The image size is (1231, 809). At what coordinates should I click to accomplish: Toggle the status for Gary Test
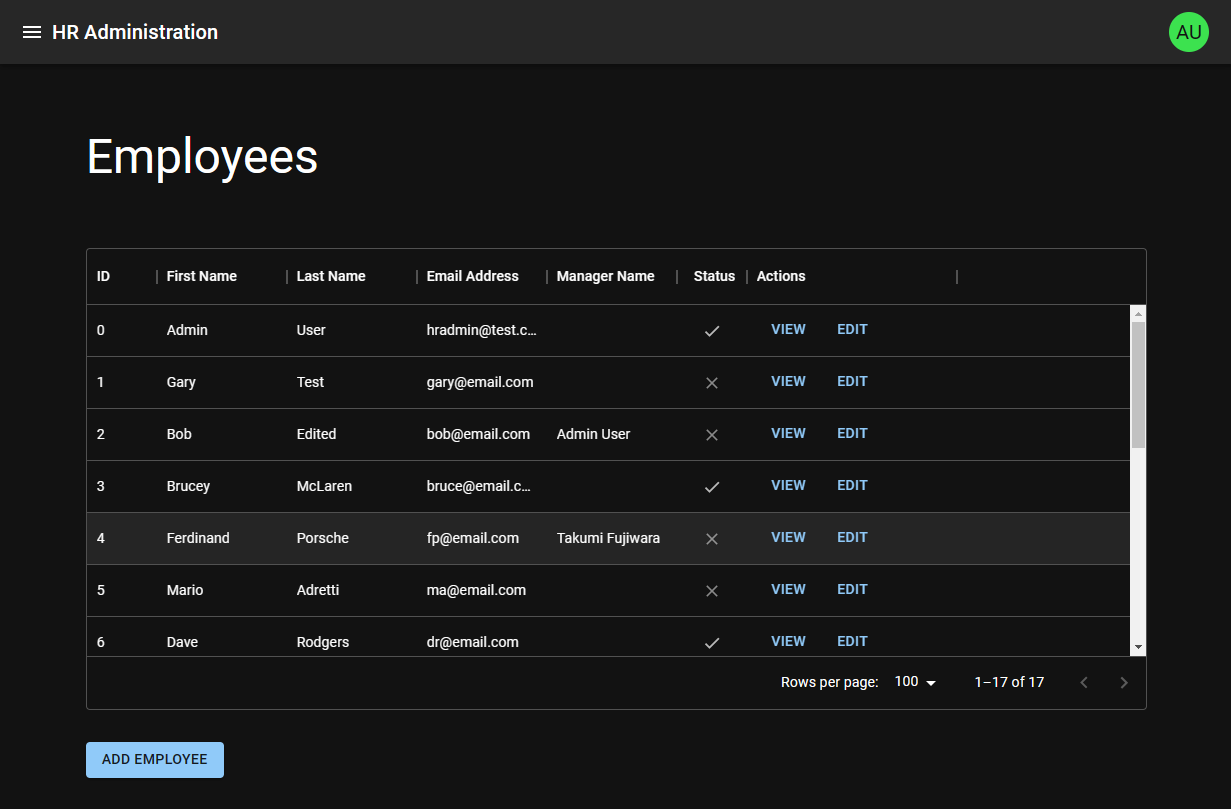point(711,382)
